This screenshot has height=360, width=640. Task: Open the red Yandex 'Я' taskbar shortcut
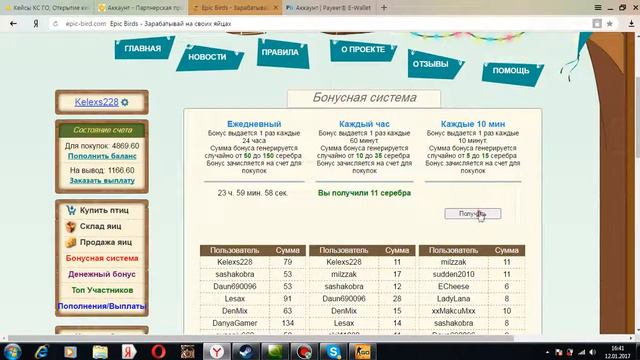[129, 352]
